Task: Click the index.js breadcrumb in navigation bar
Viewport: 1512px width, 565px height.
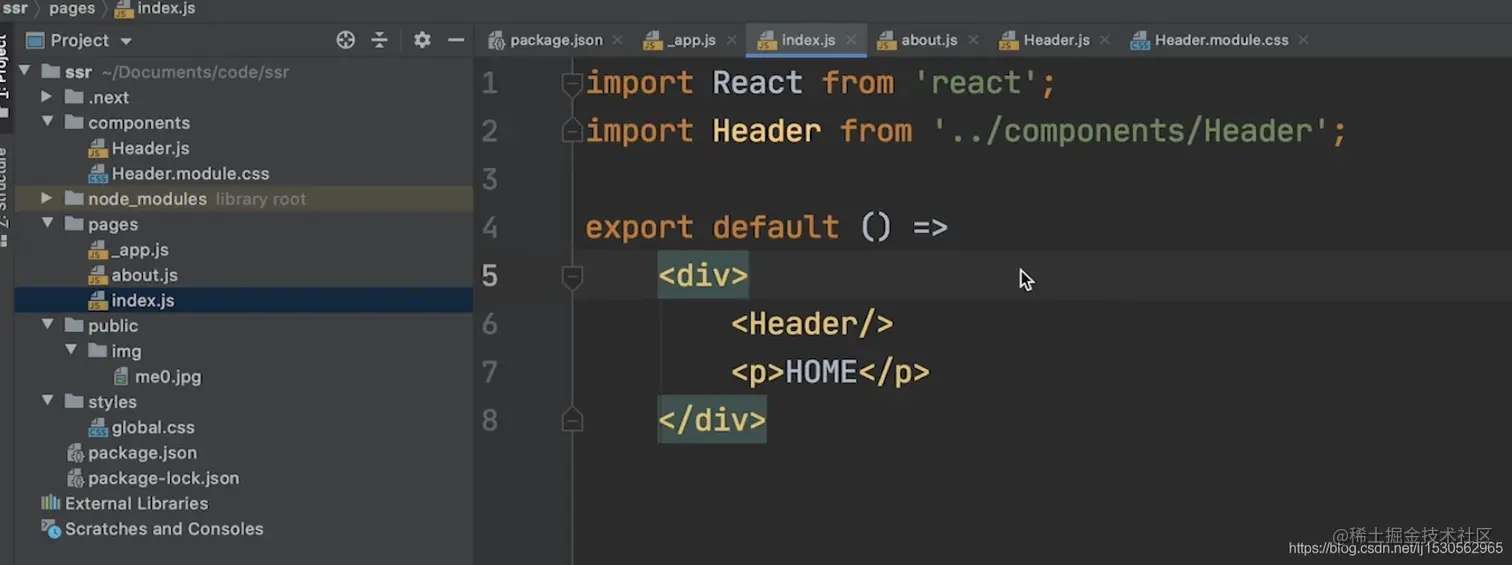Action: (154, 8)
